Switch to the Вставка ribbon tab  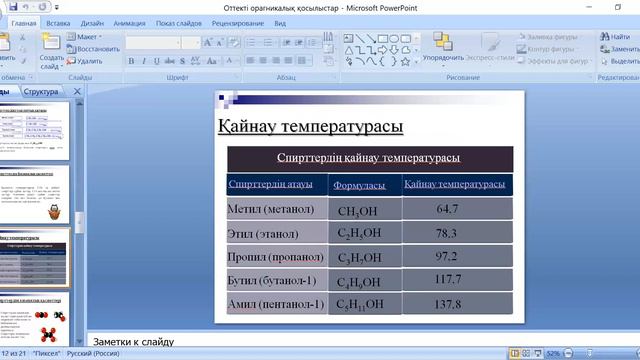click(x=58, y=23)
